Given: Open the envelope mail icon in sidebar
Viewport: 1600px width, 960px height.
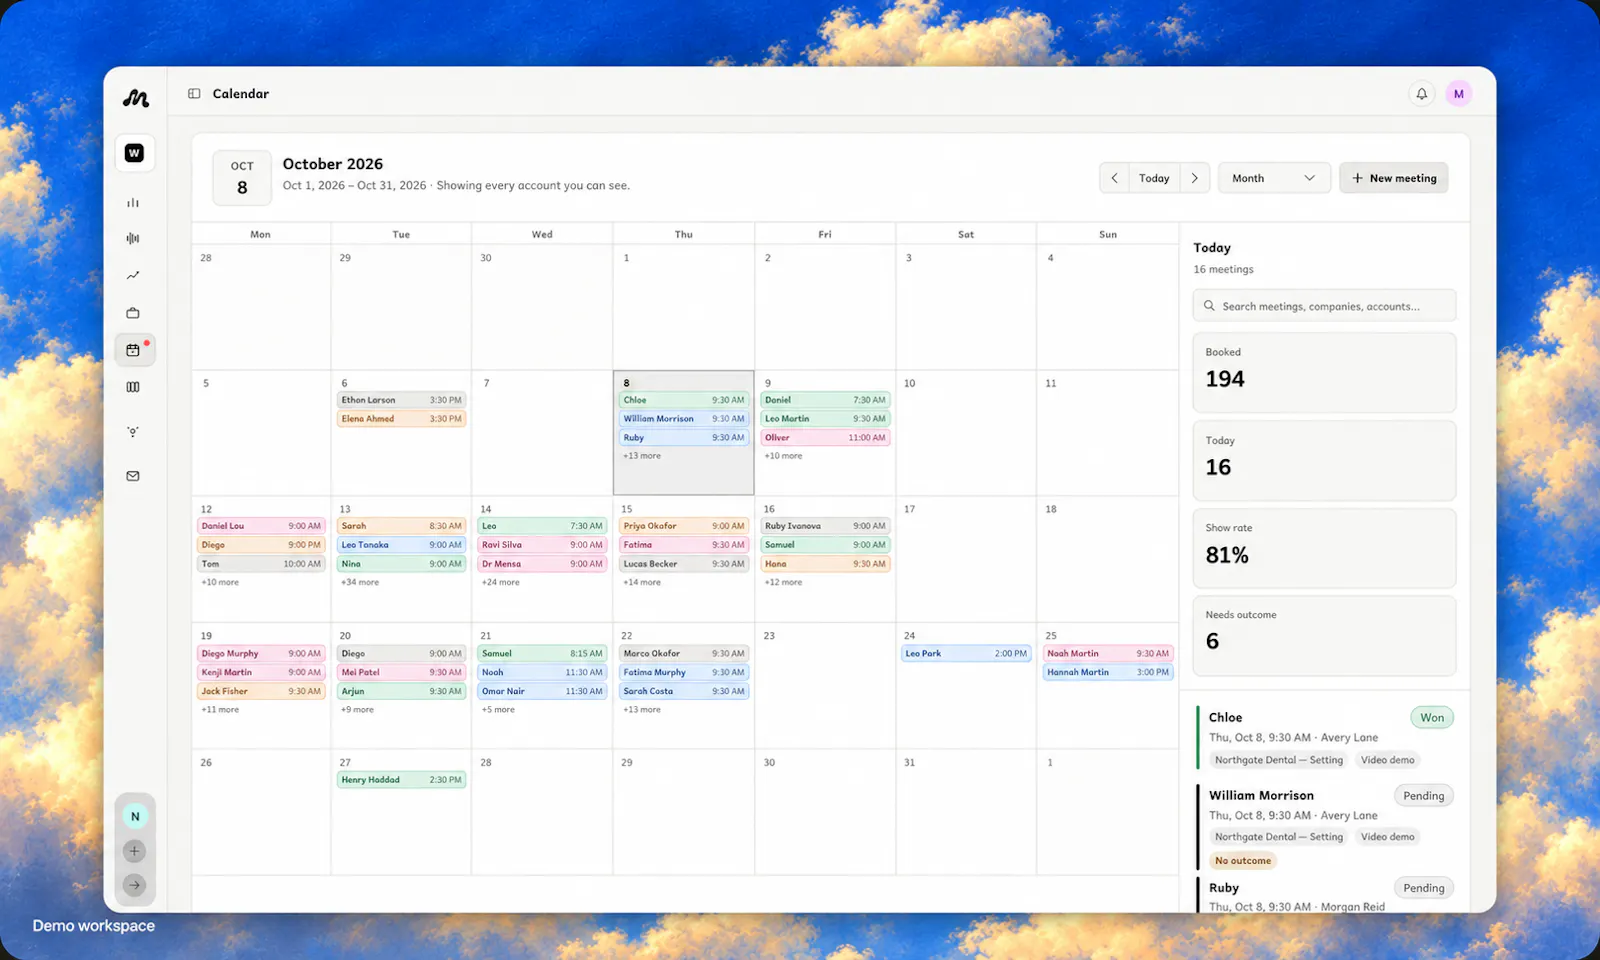Looking at the screenshot, I should pyautogui.click(x=133, y=476).
